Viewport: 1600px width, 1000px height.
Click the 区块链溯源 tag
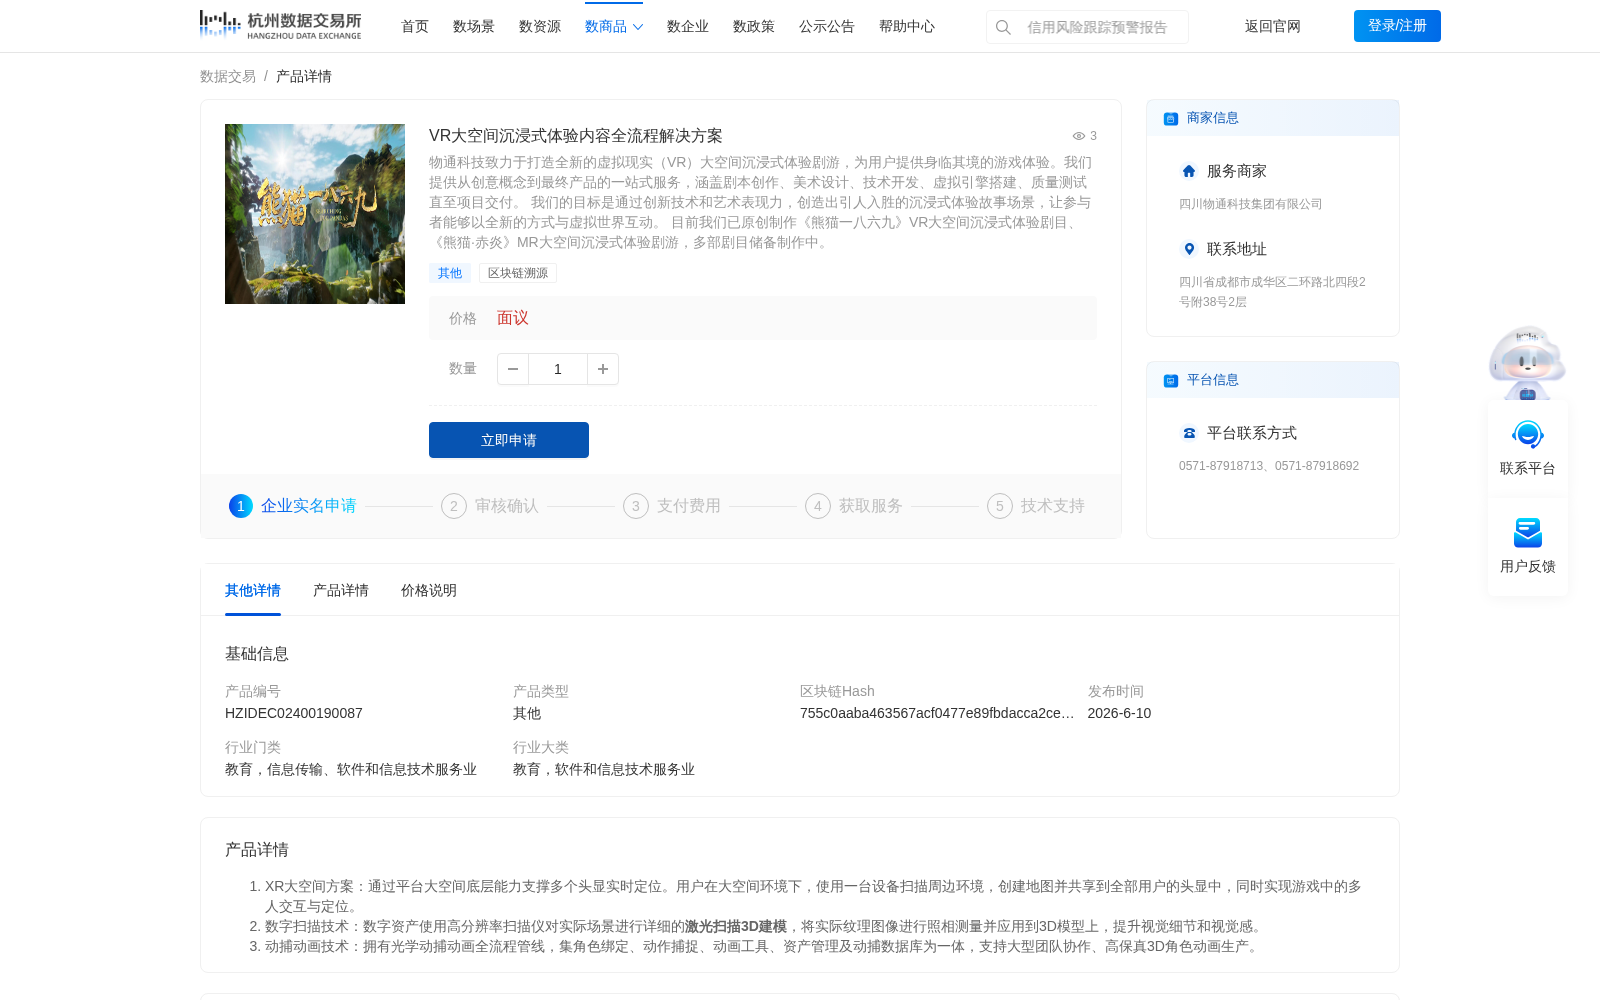(518, 273)
